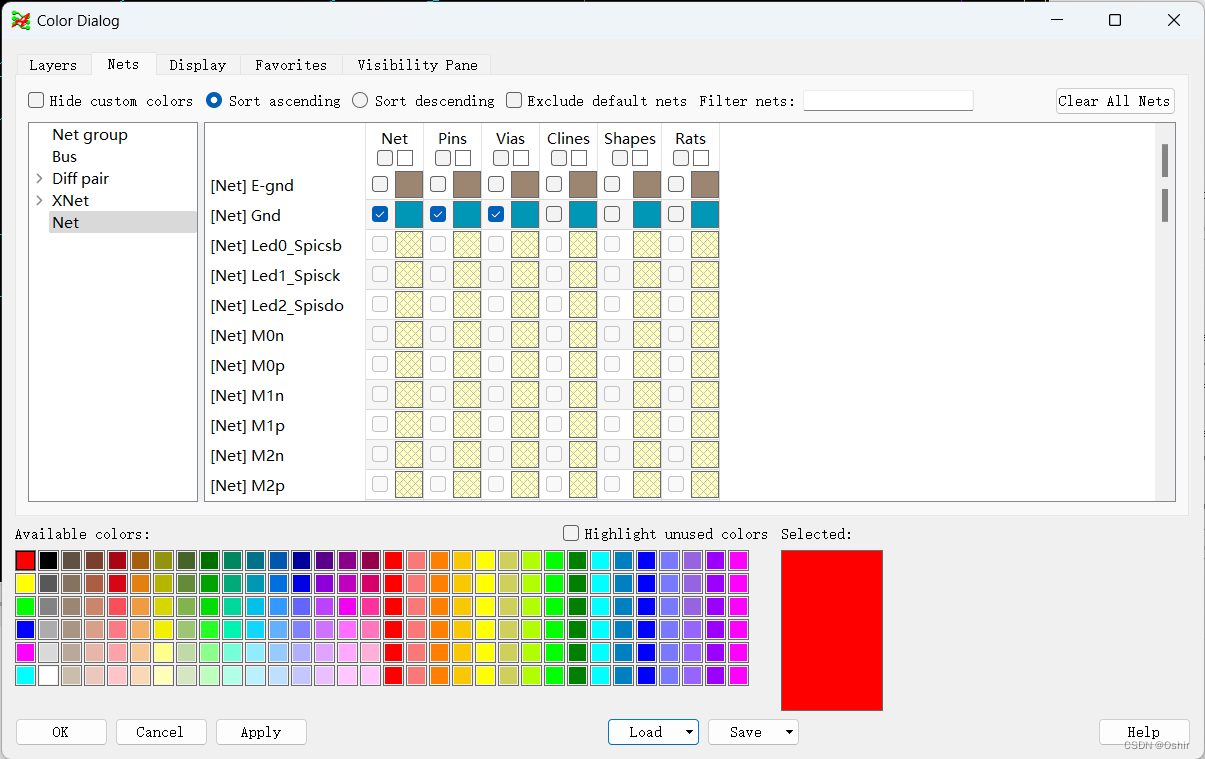Click the M1p Clines pattern box
1205x759 pixels.
[582, 425]
